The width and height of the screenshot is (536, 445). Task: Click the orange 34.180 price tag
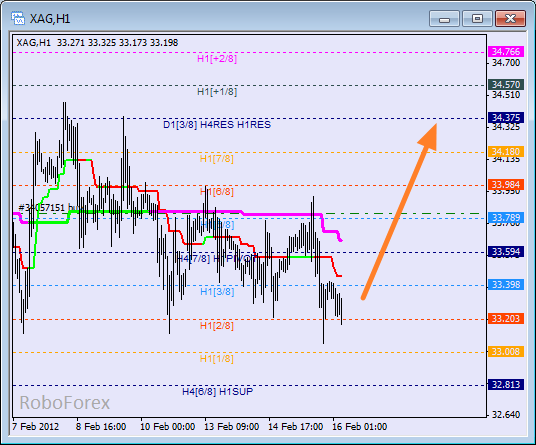coord(506,151)
